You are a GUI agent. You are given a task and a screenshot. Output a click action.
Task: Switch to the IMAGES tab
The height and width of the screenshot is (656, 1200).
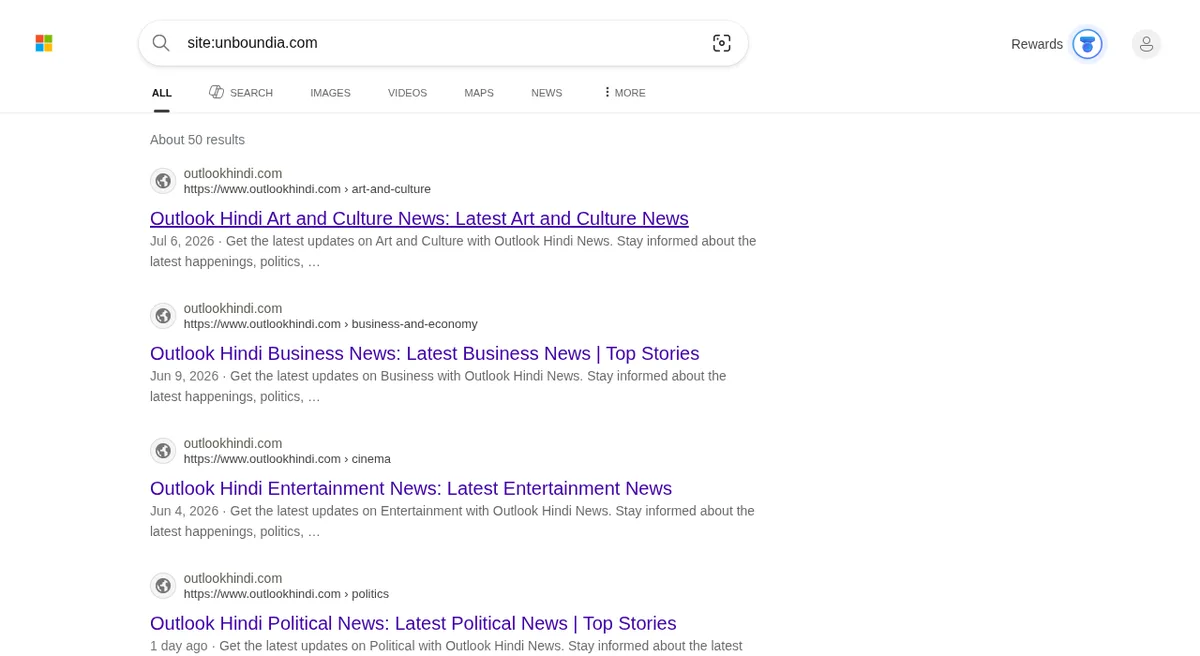(x=330, y=93)
